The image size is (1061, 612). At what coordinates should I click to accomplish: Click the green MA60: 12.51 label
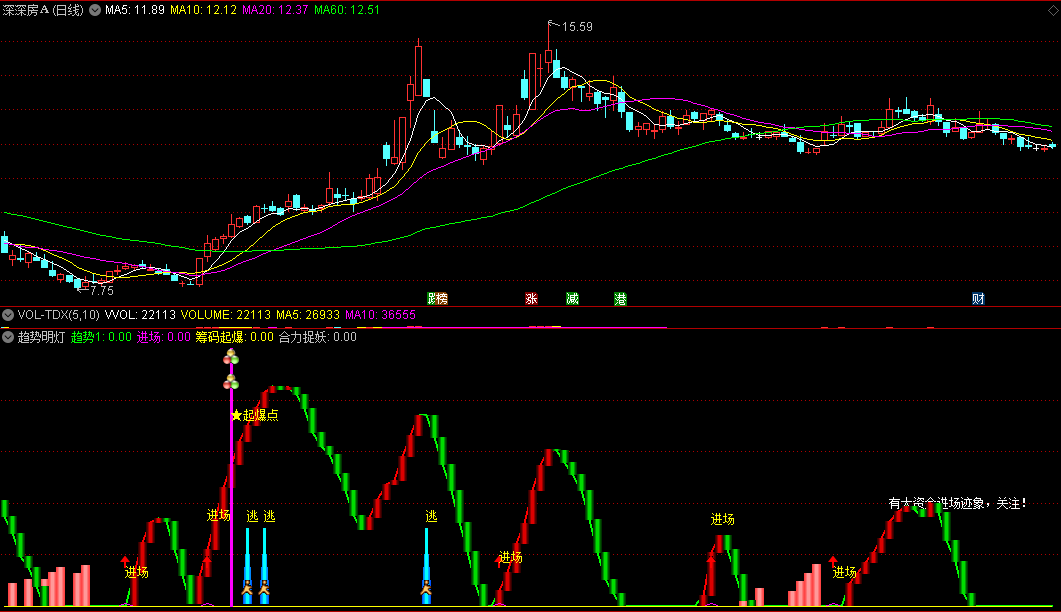coord(347,10)
